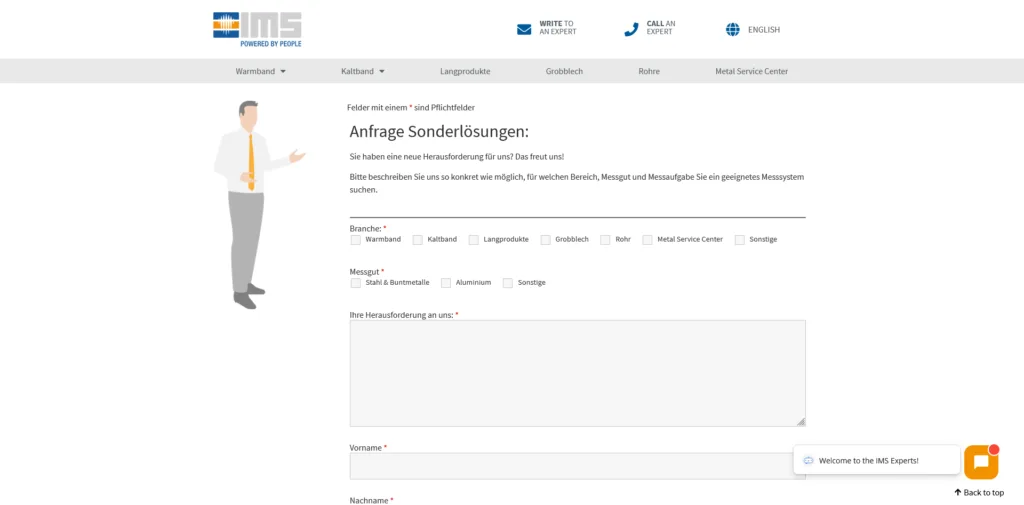Check the Warmband Branche checkbox
The image size is (1024, 505).
click(x=356, y=240)
